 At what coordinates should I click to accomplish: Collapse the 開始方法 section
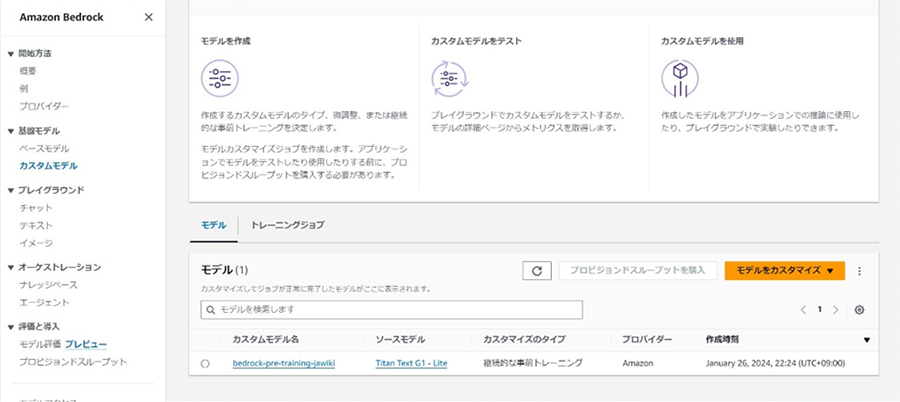pyautogui.click(x=10, y=54)
